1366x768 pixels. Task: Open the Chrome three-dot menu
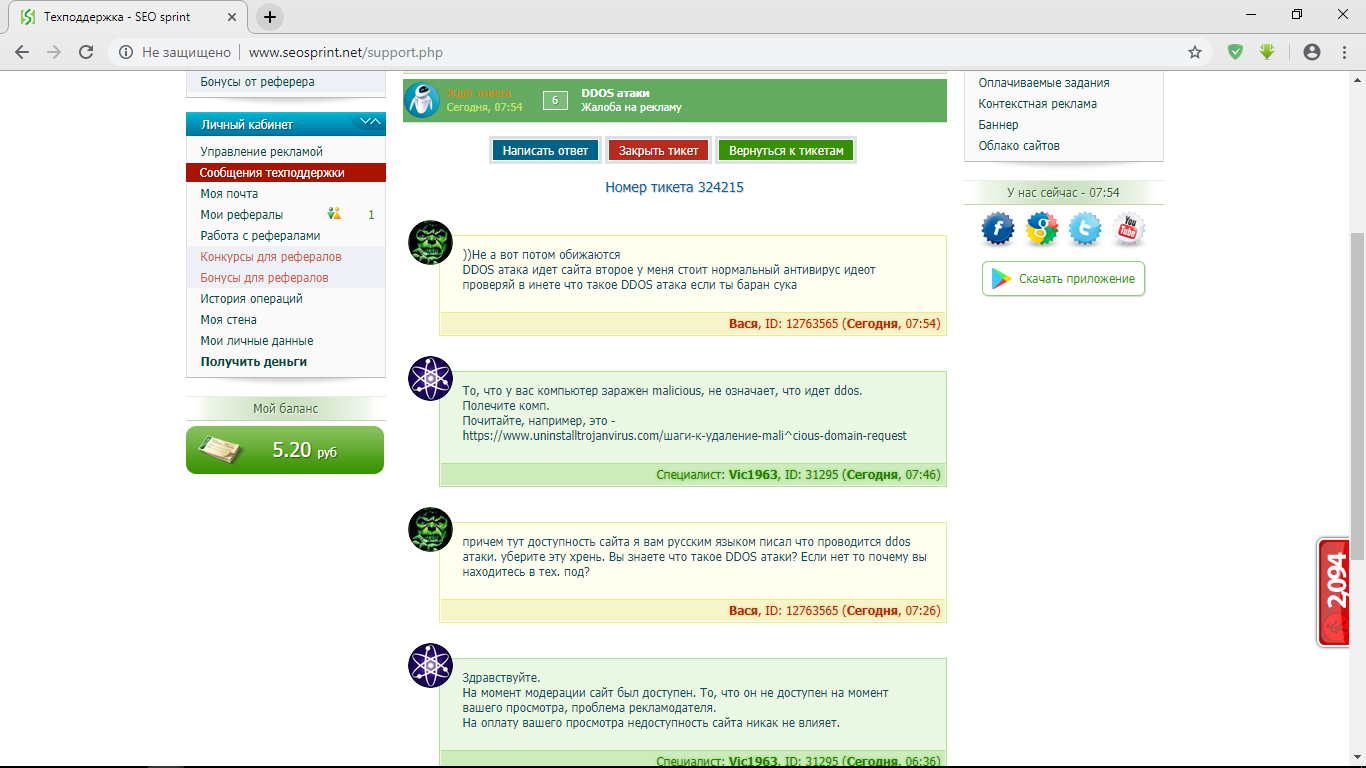(1344, 52)
